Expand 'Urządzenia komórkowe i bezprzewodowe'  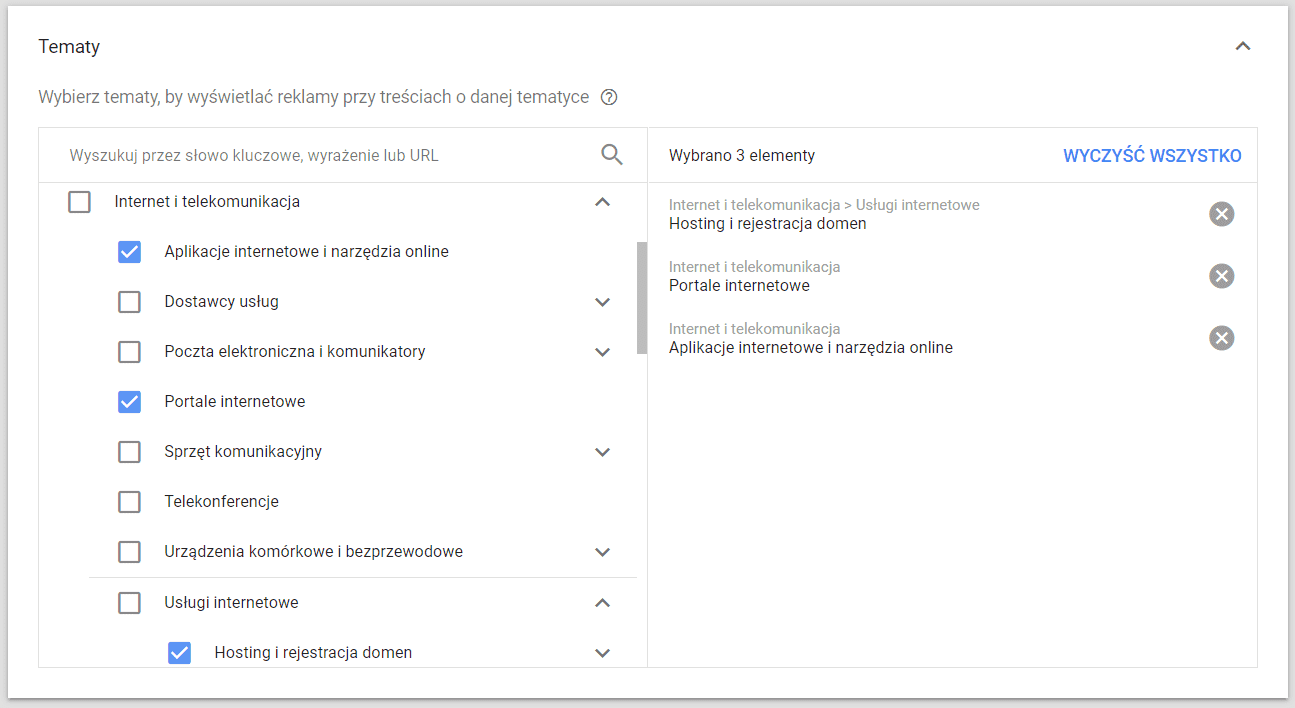coord(602,551)
